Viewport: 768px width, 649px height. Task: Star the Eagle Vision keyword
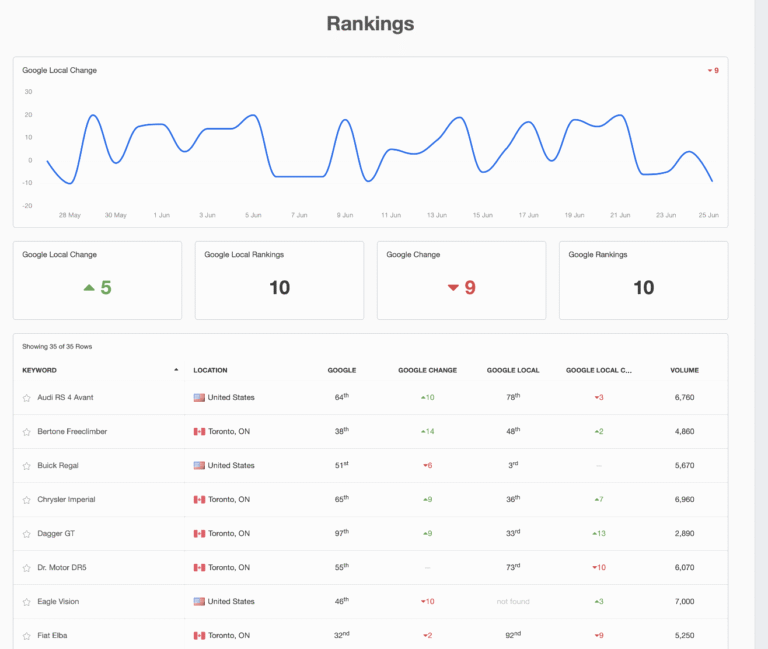pos(26,602)
